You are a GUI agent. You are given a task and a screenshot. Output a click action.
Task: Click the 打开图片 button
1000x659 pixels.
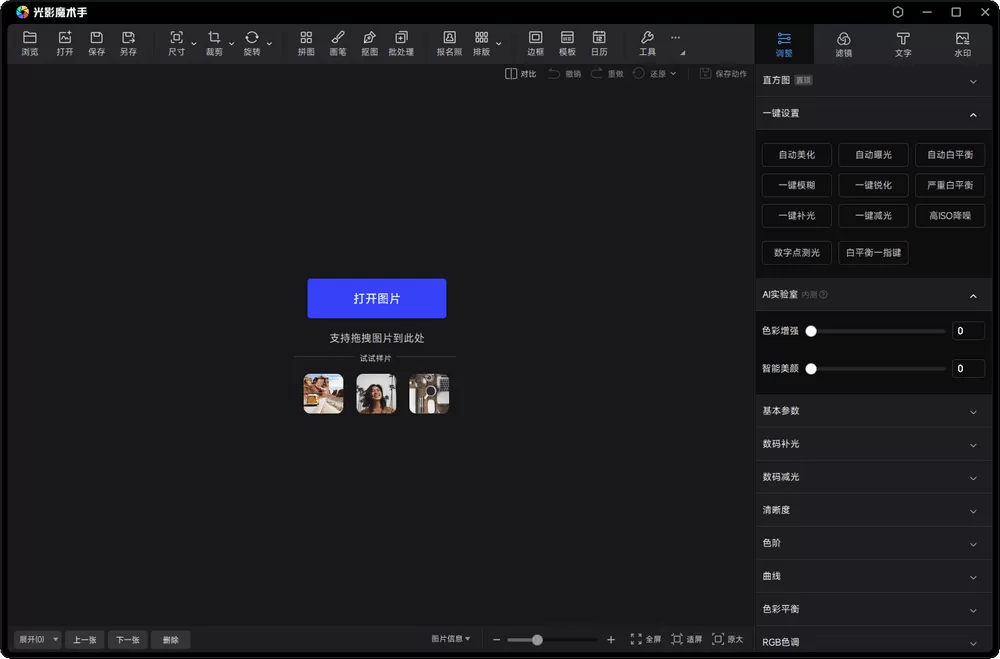tap(376, 297)
